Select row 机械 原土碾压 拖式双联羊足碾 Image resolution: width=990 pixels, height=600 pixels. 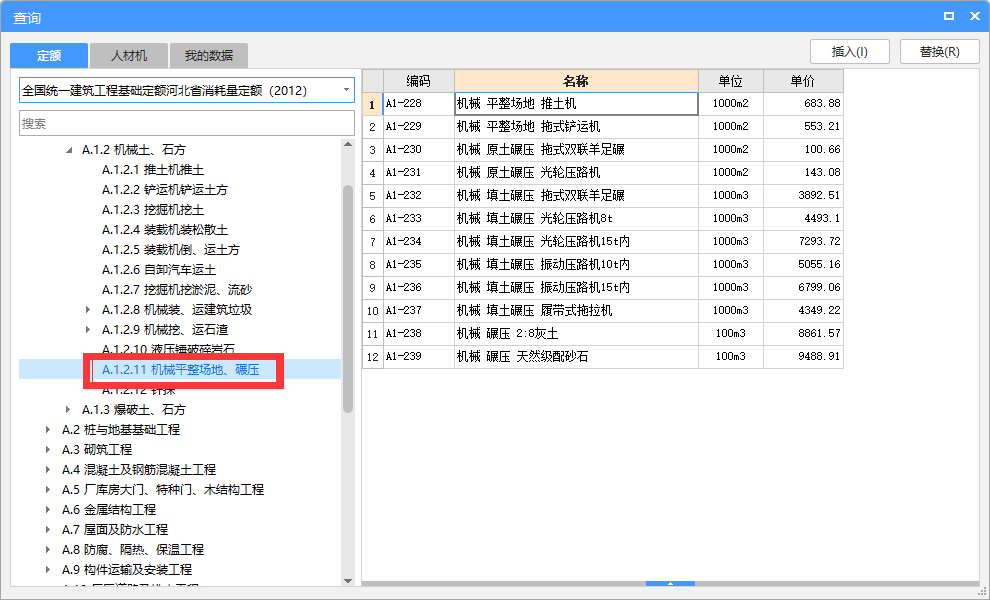pyautogui.click(x=576, y=150)
